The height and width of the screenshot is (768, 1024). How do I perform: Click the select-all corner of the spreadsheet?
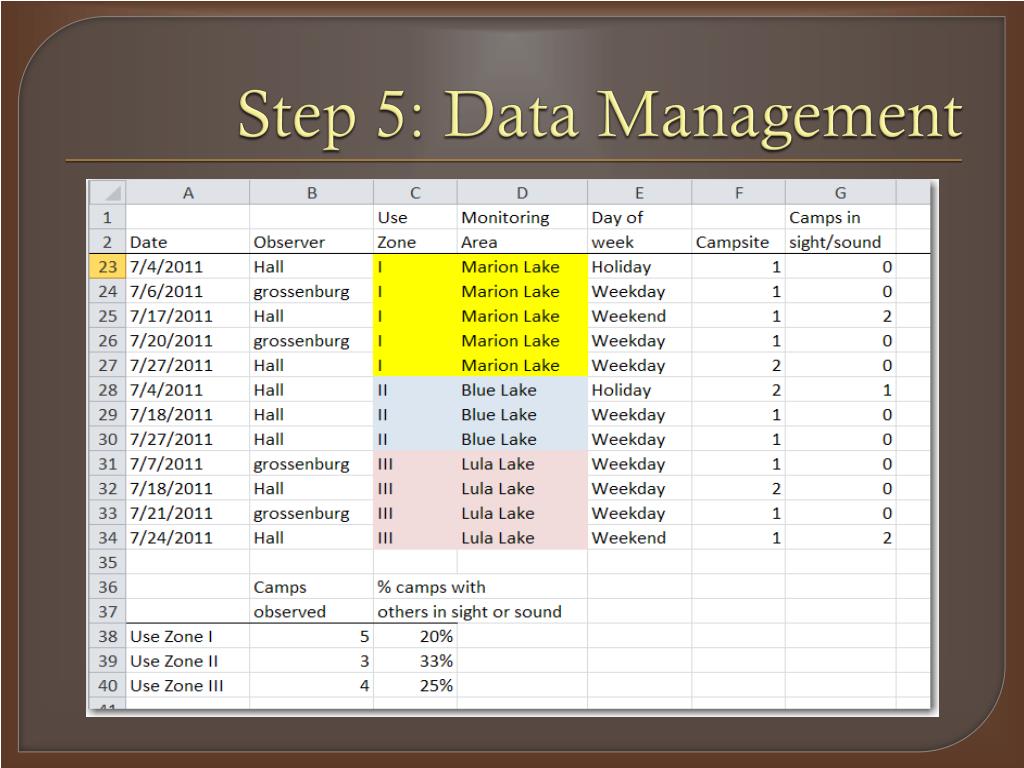point(108,193)
